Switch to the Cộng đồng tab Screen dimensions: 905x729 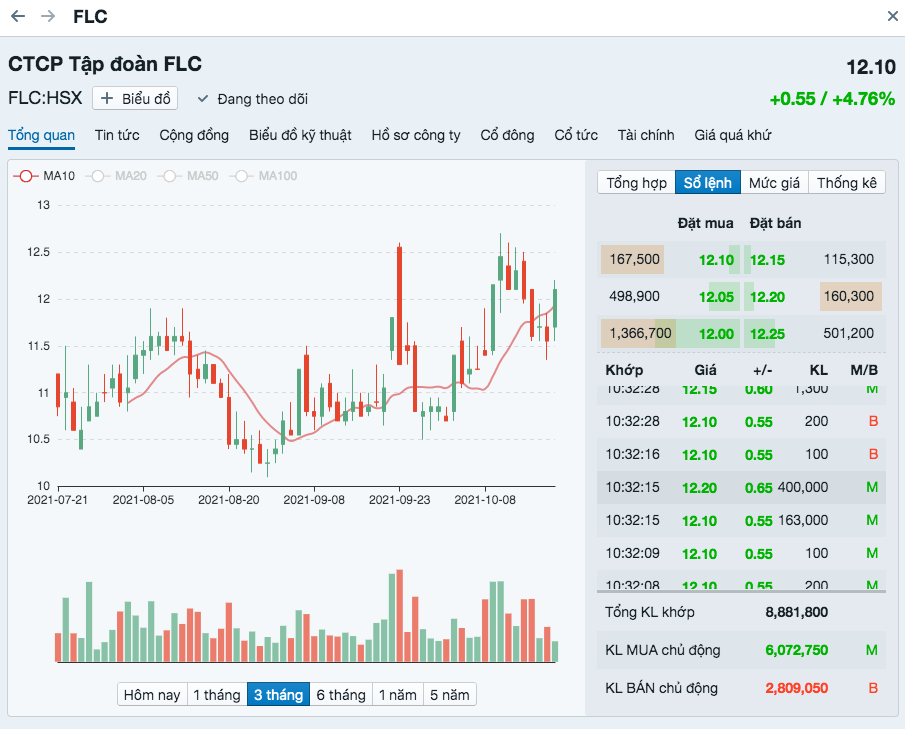pyautogui.click(x=194, y=135)
